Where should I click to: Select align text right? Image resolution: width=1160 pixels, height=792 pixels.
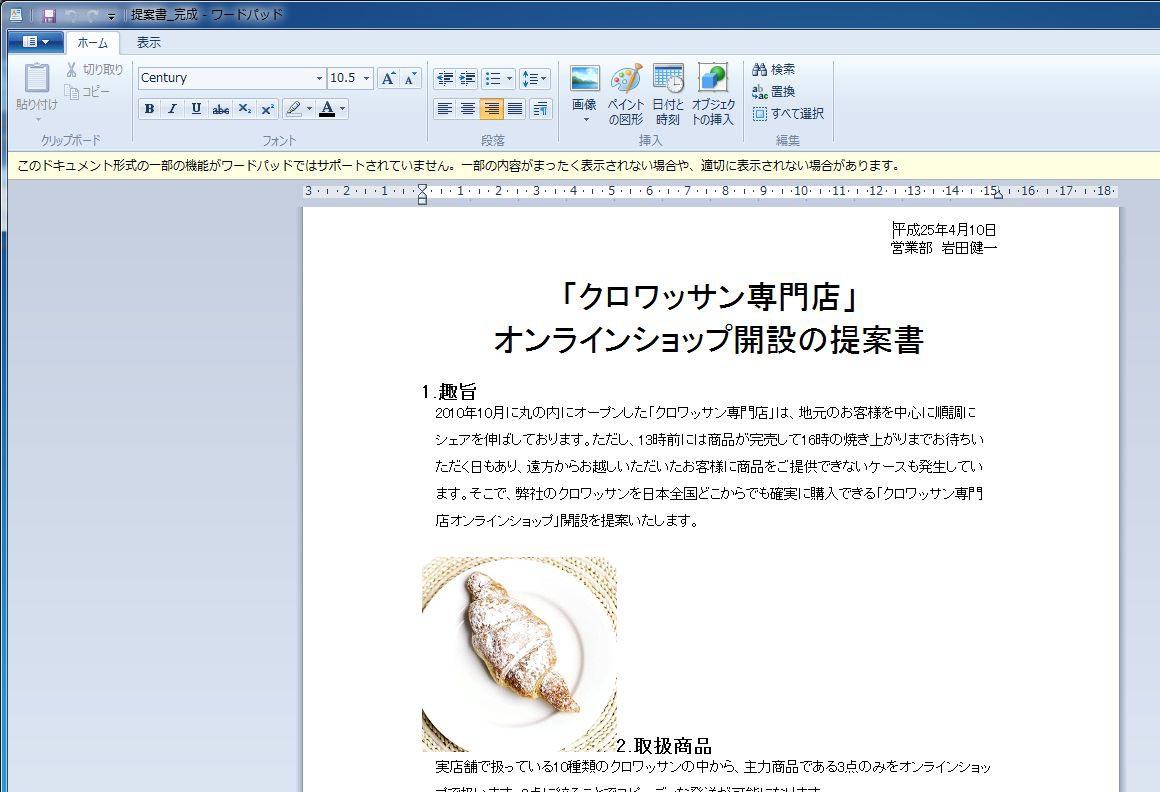click(x=491, y=109)
